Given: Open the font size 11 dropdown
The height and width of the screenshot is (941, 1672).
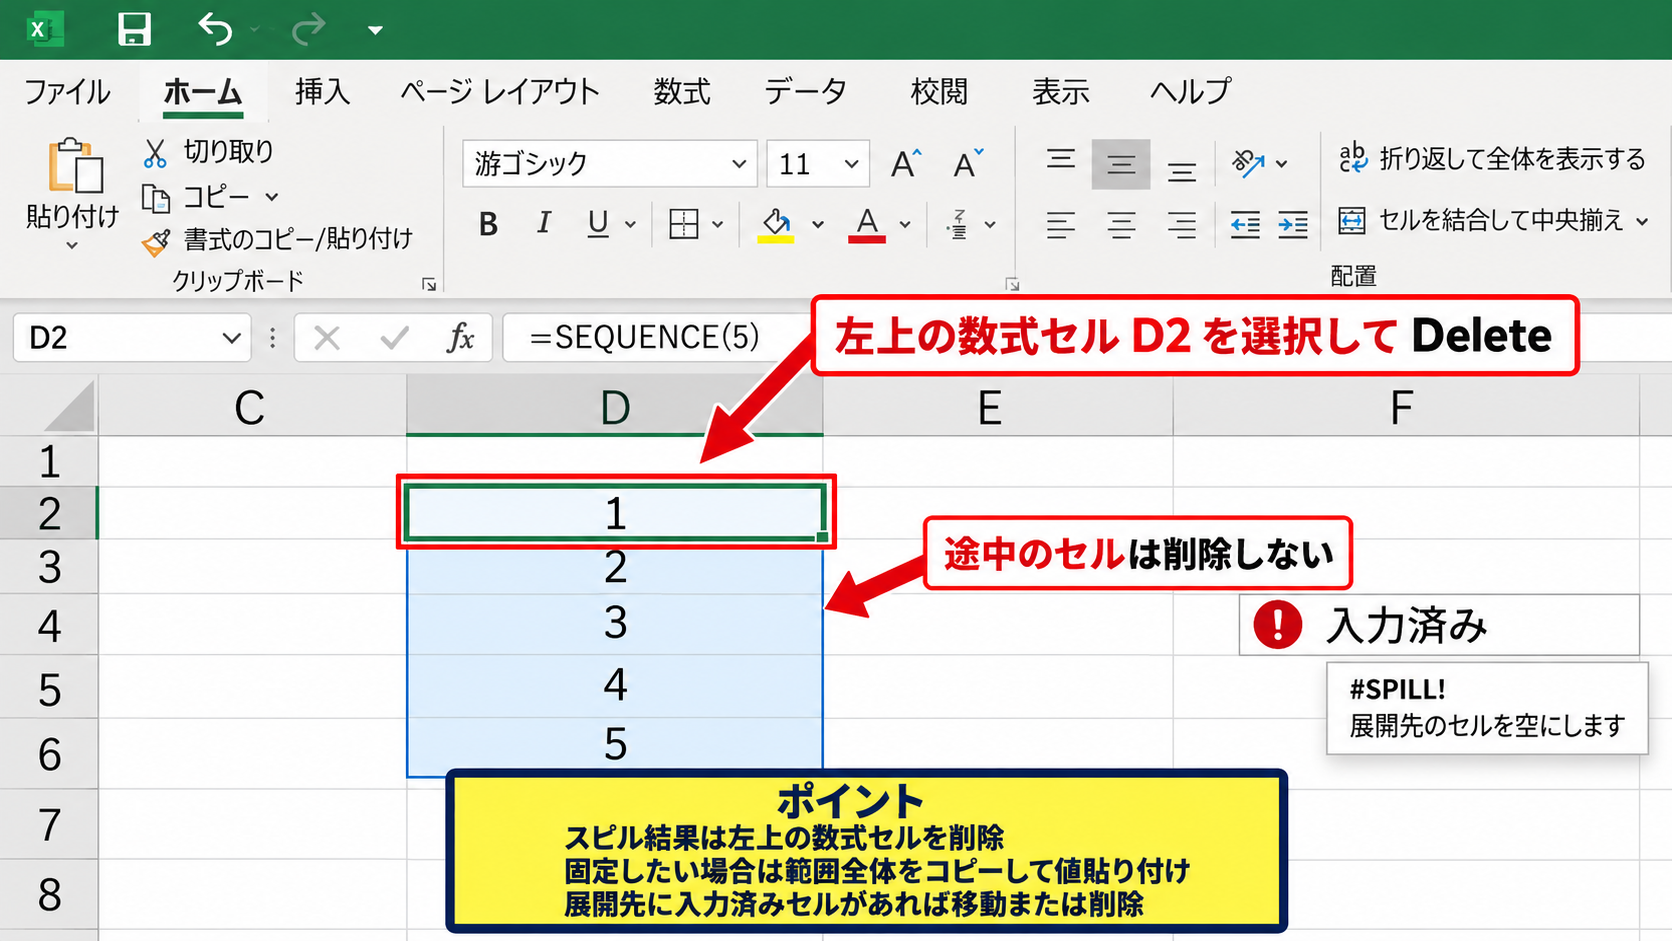Looking at the screenshot, I should click(852, 164).
